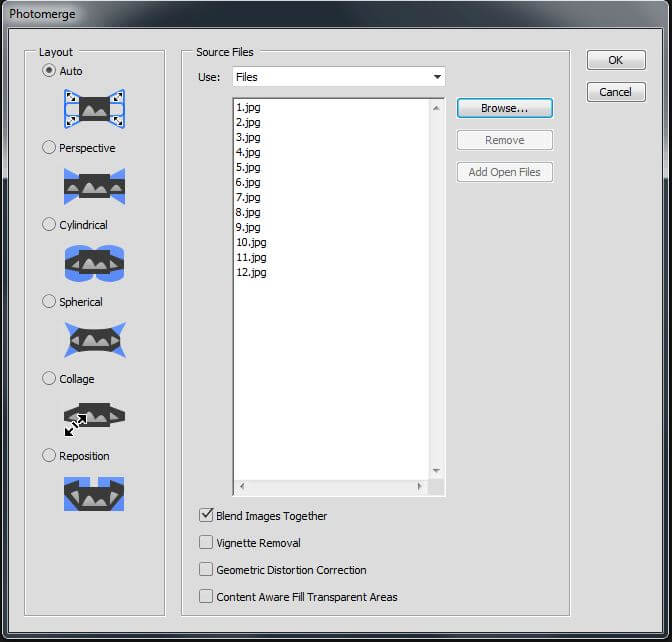
Task: Open the Use source dropdown
Action: (x=338, y=77)
